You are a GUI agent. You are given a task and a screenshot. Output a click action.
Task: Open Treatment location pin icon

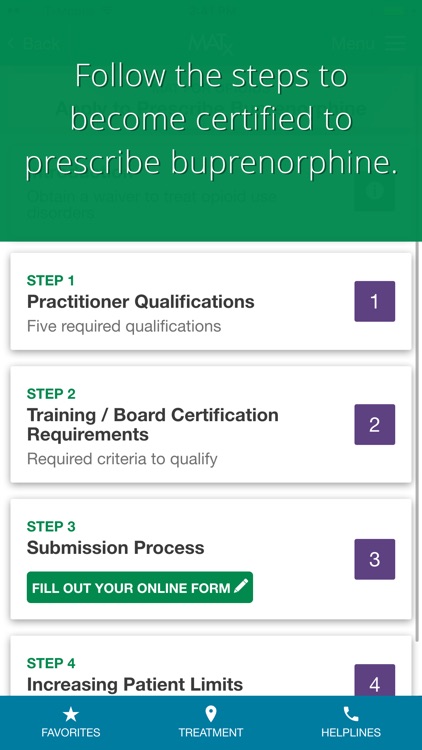pyautogui.click(x=211, y=715)
